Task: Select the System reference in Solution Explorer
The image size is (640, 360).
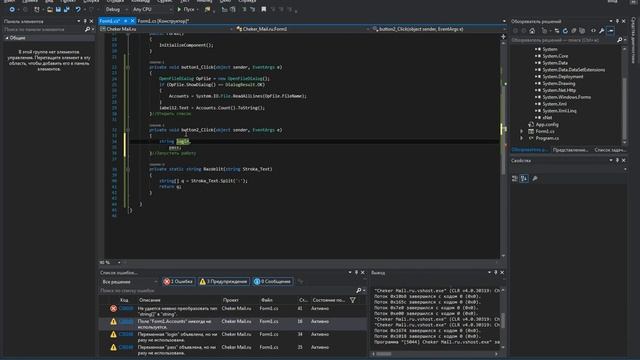Action: pos(550,49)
